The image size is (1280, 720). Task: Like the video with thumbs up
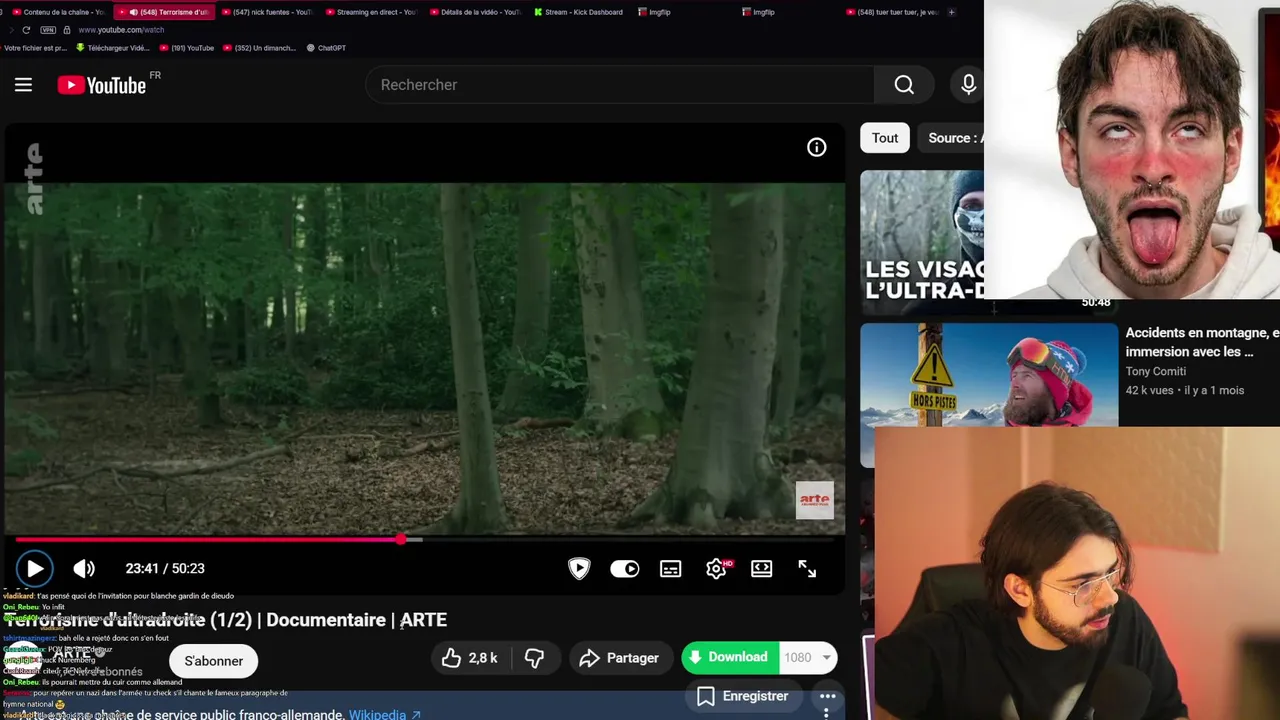pyautogui.click(x=472, y=658)
